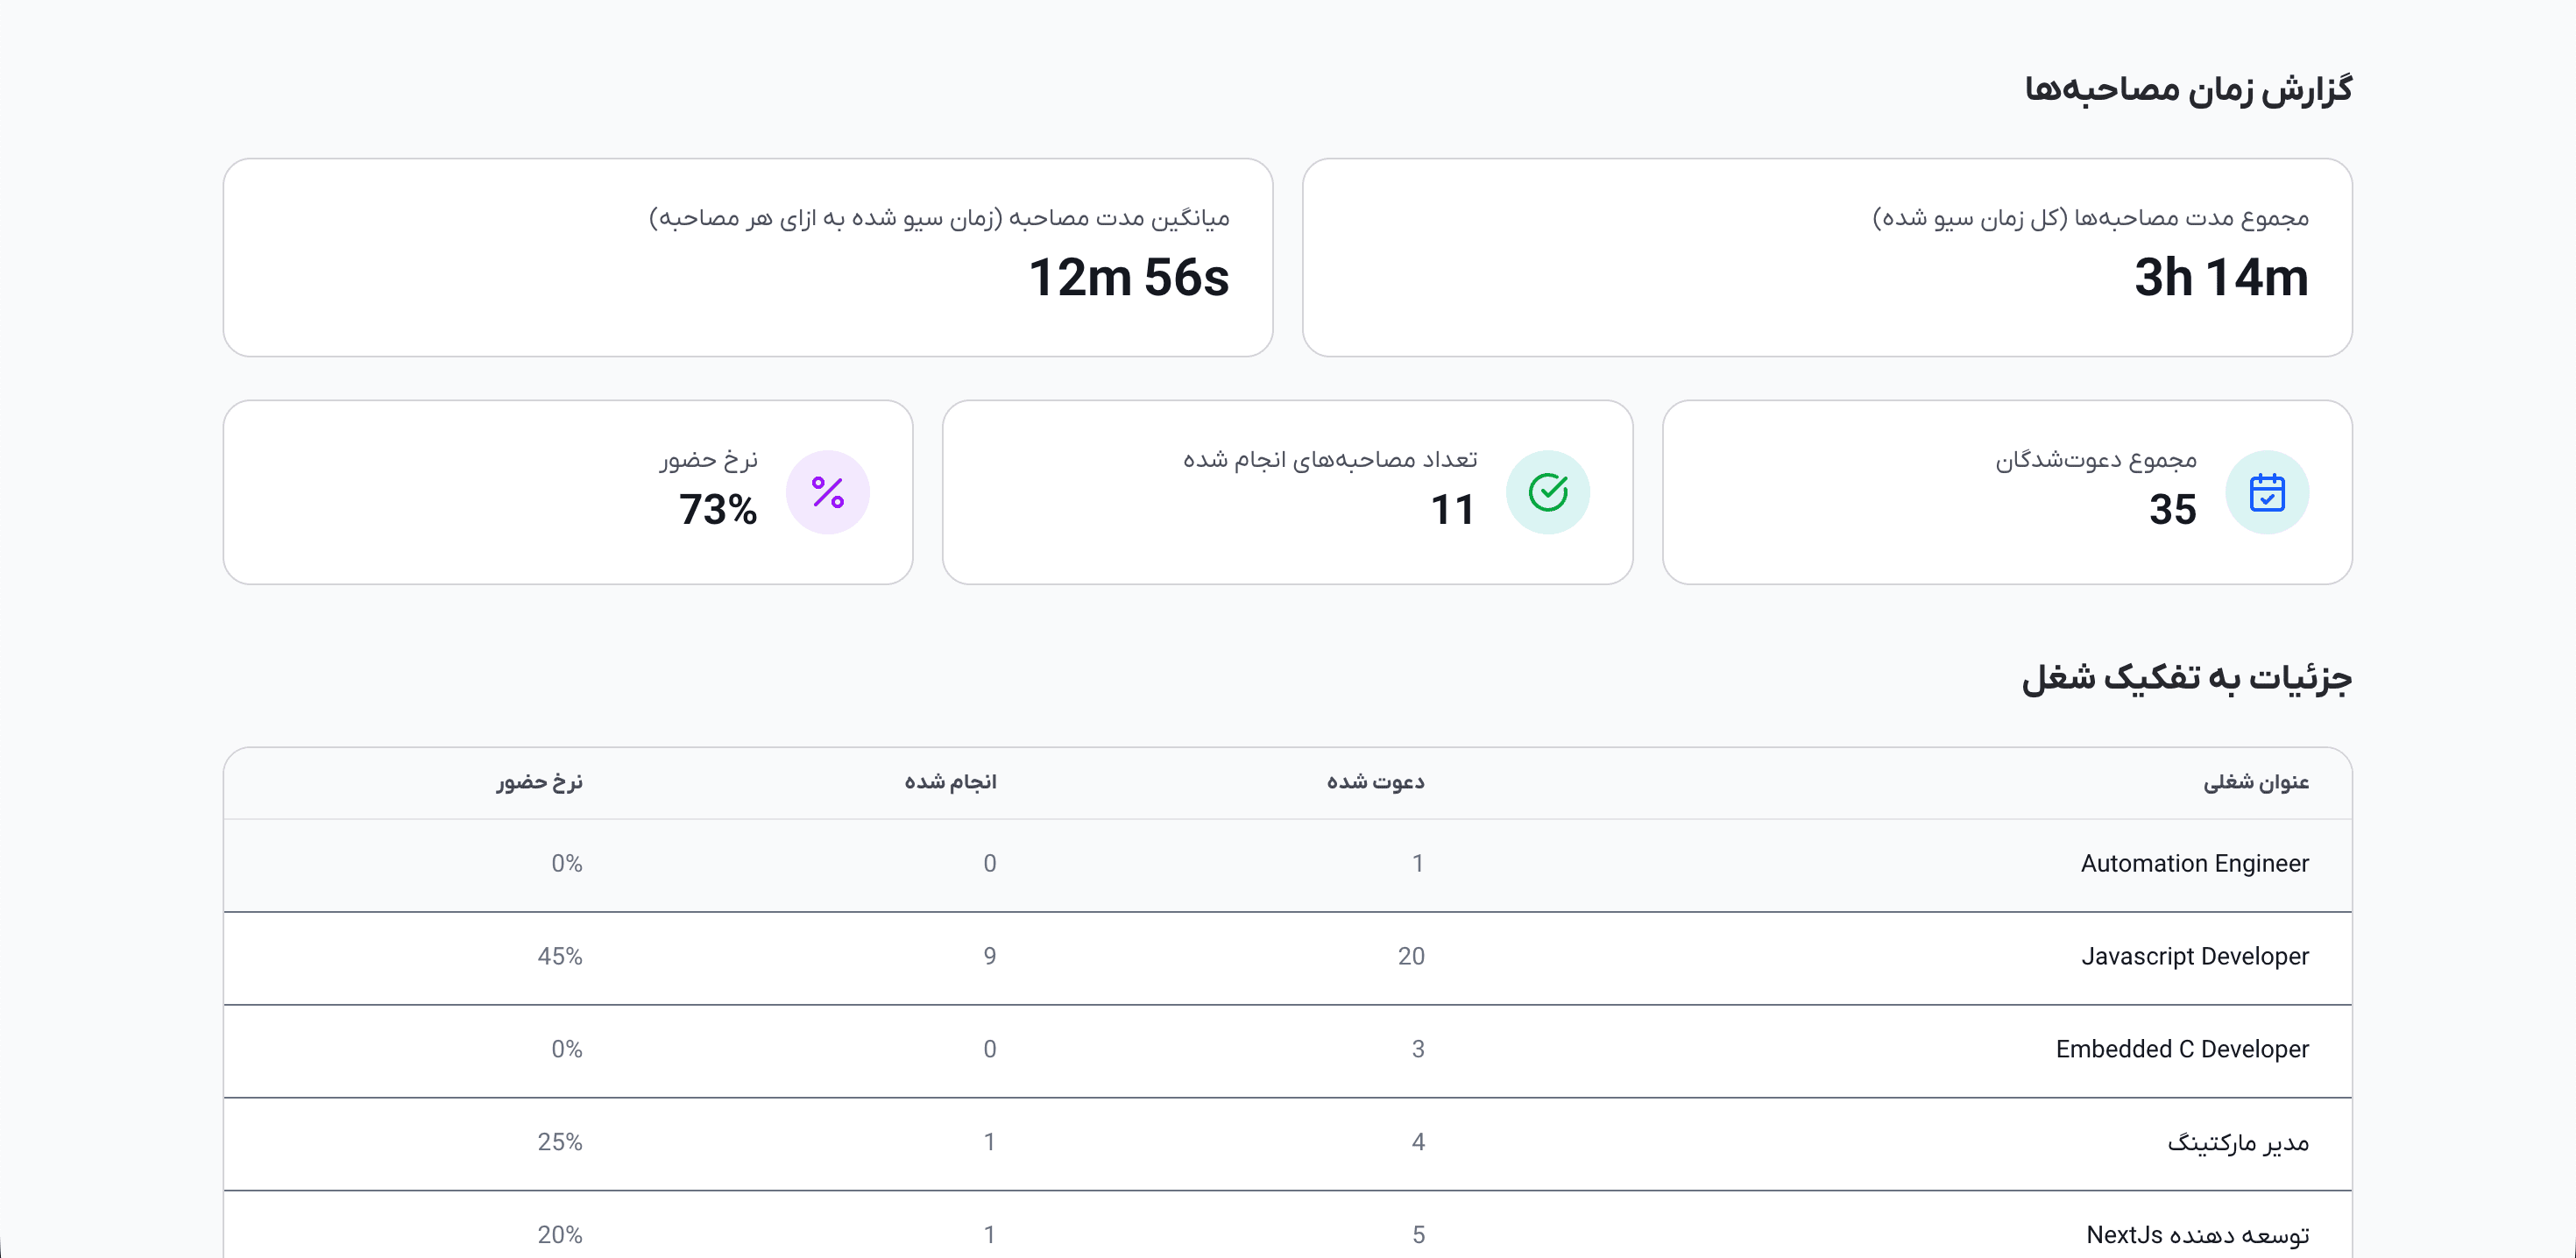Screen dimensions: 2576x1258
Task: Click the attendance rate card showing 73%
Action: (x=567, y=492)
